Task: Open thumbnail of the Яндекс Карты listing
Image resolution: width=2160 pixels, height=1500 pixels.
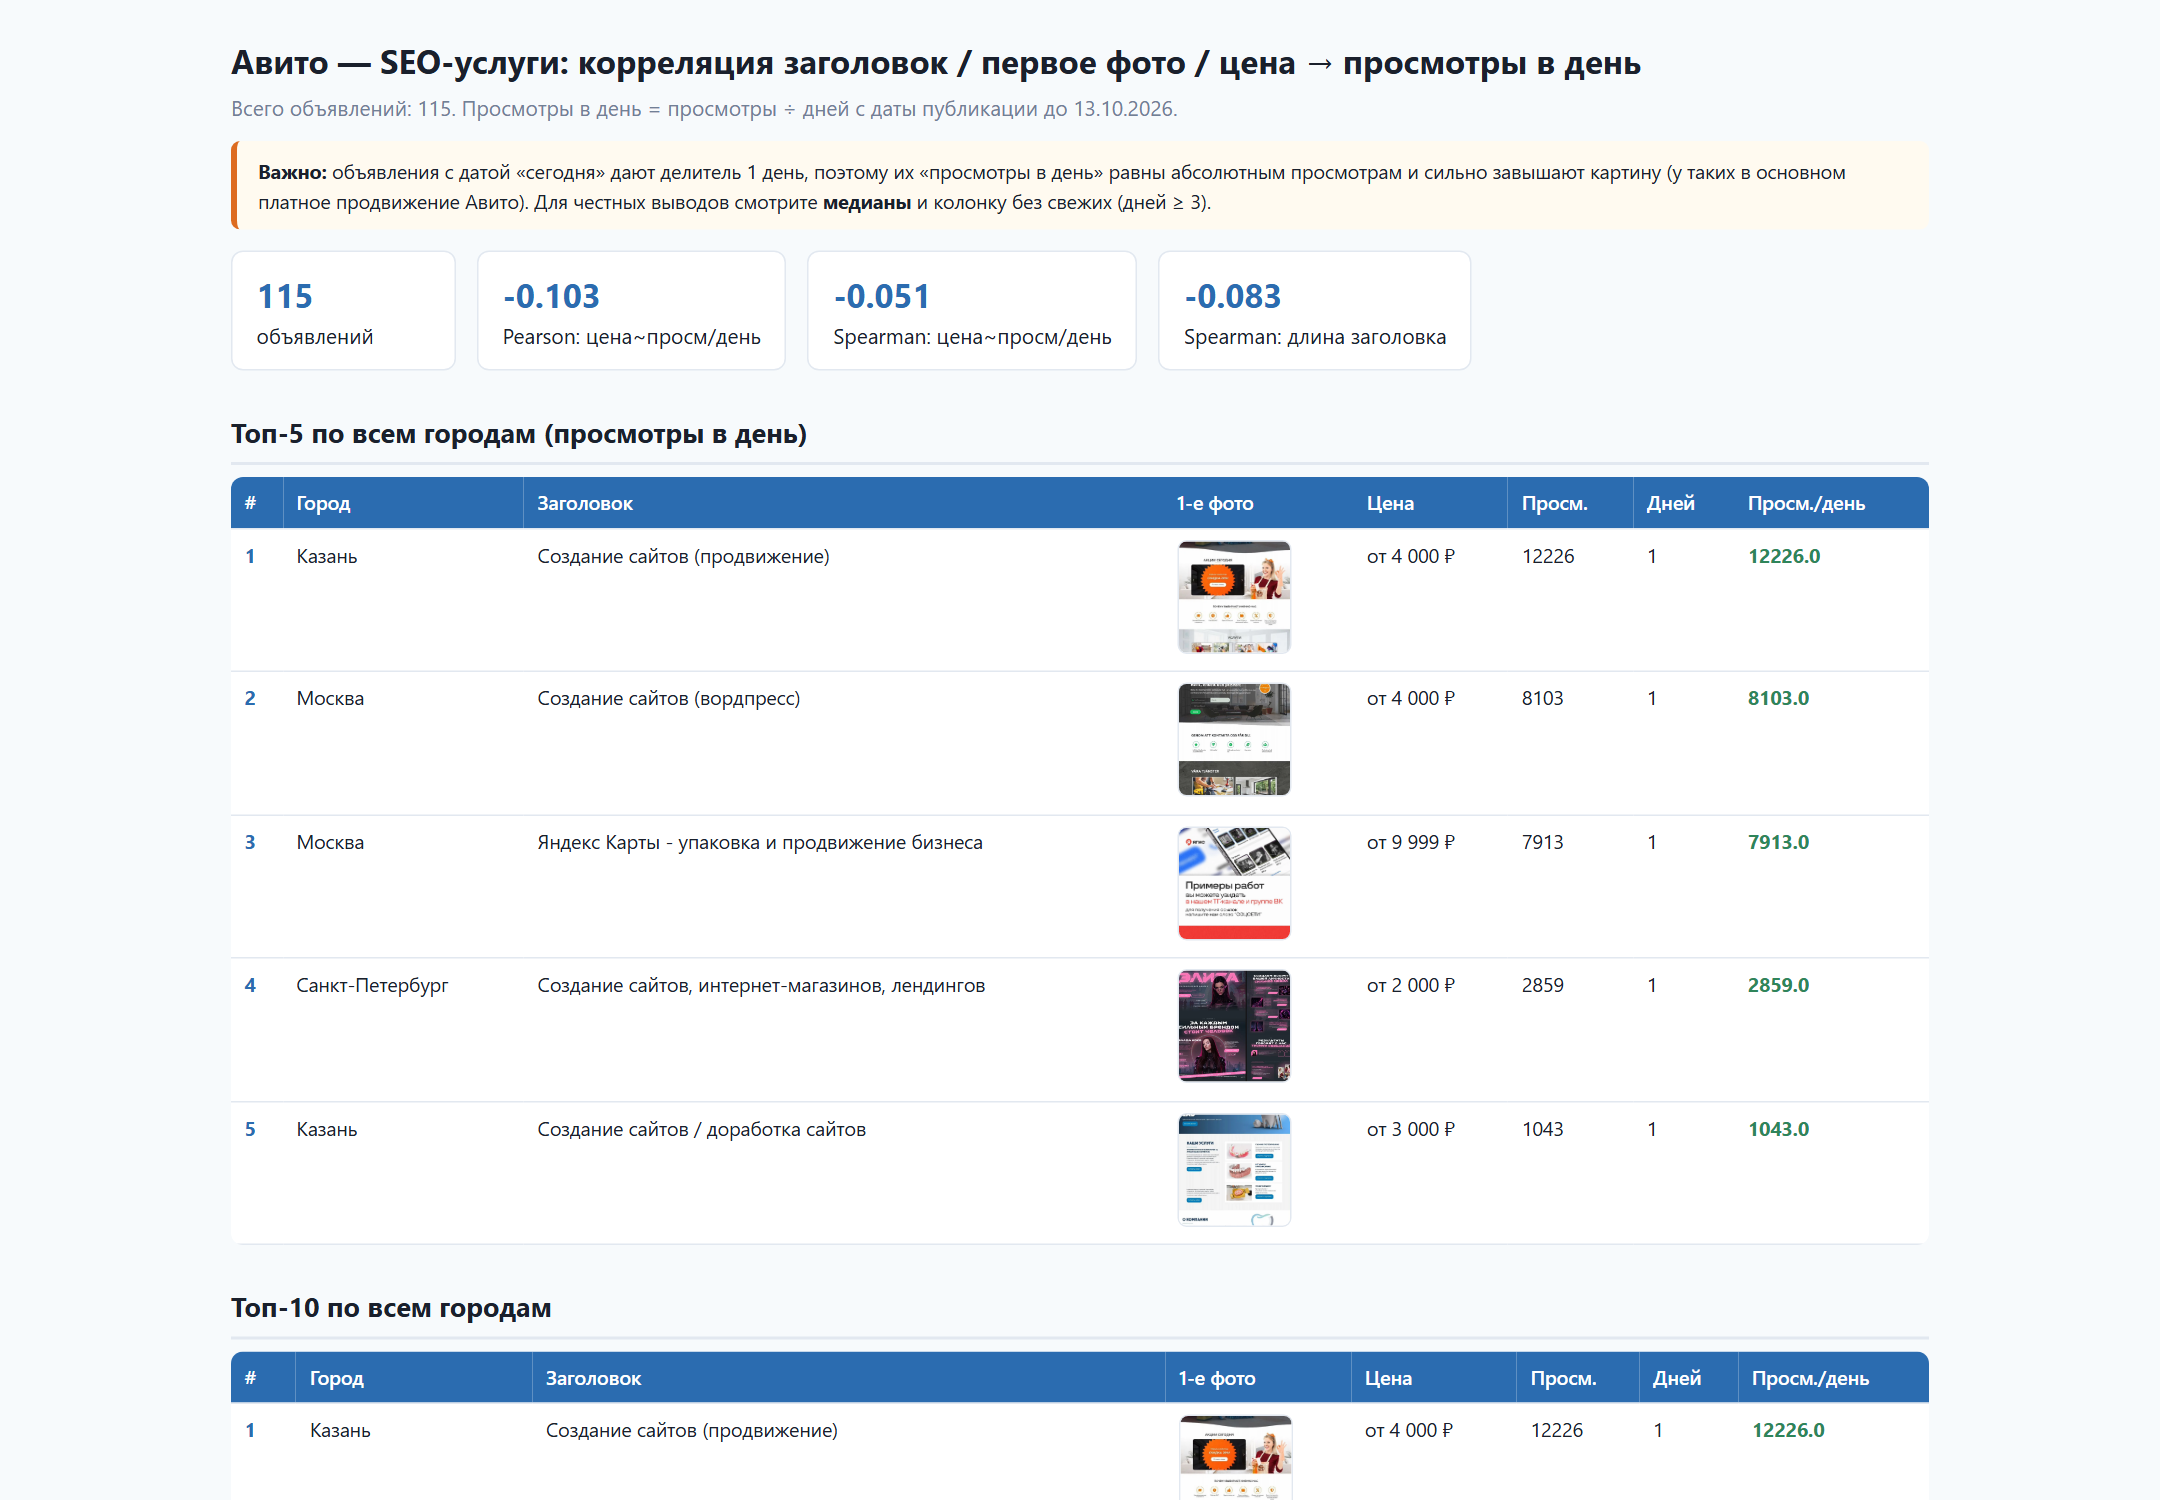Action: (x=1234, y=883)
